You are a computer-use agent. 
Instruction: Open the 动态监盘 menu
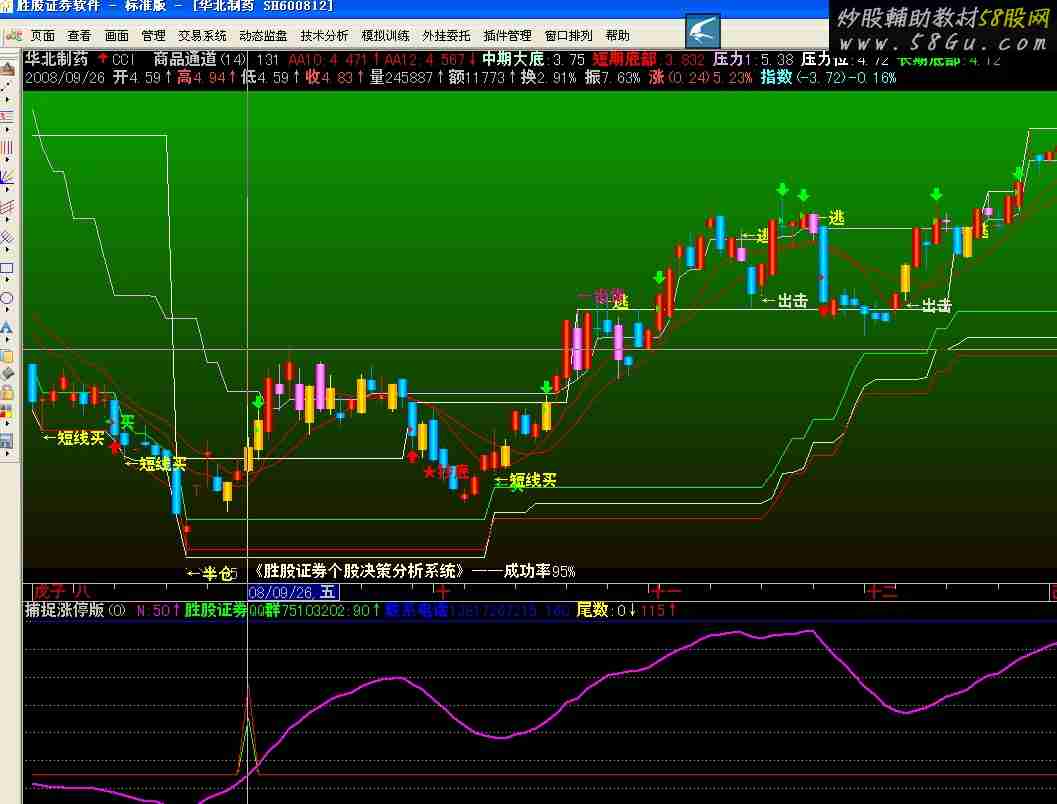(x=263, y=36)
